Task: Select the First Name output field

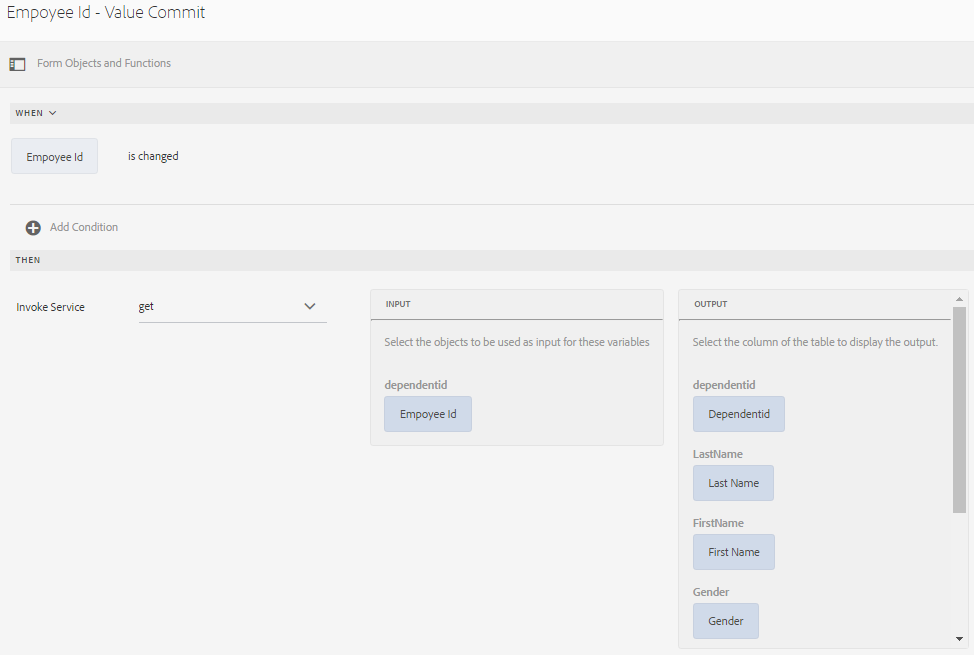Action: [733, 552]
